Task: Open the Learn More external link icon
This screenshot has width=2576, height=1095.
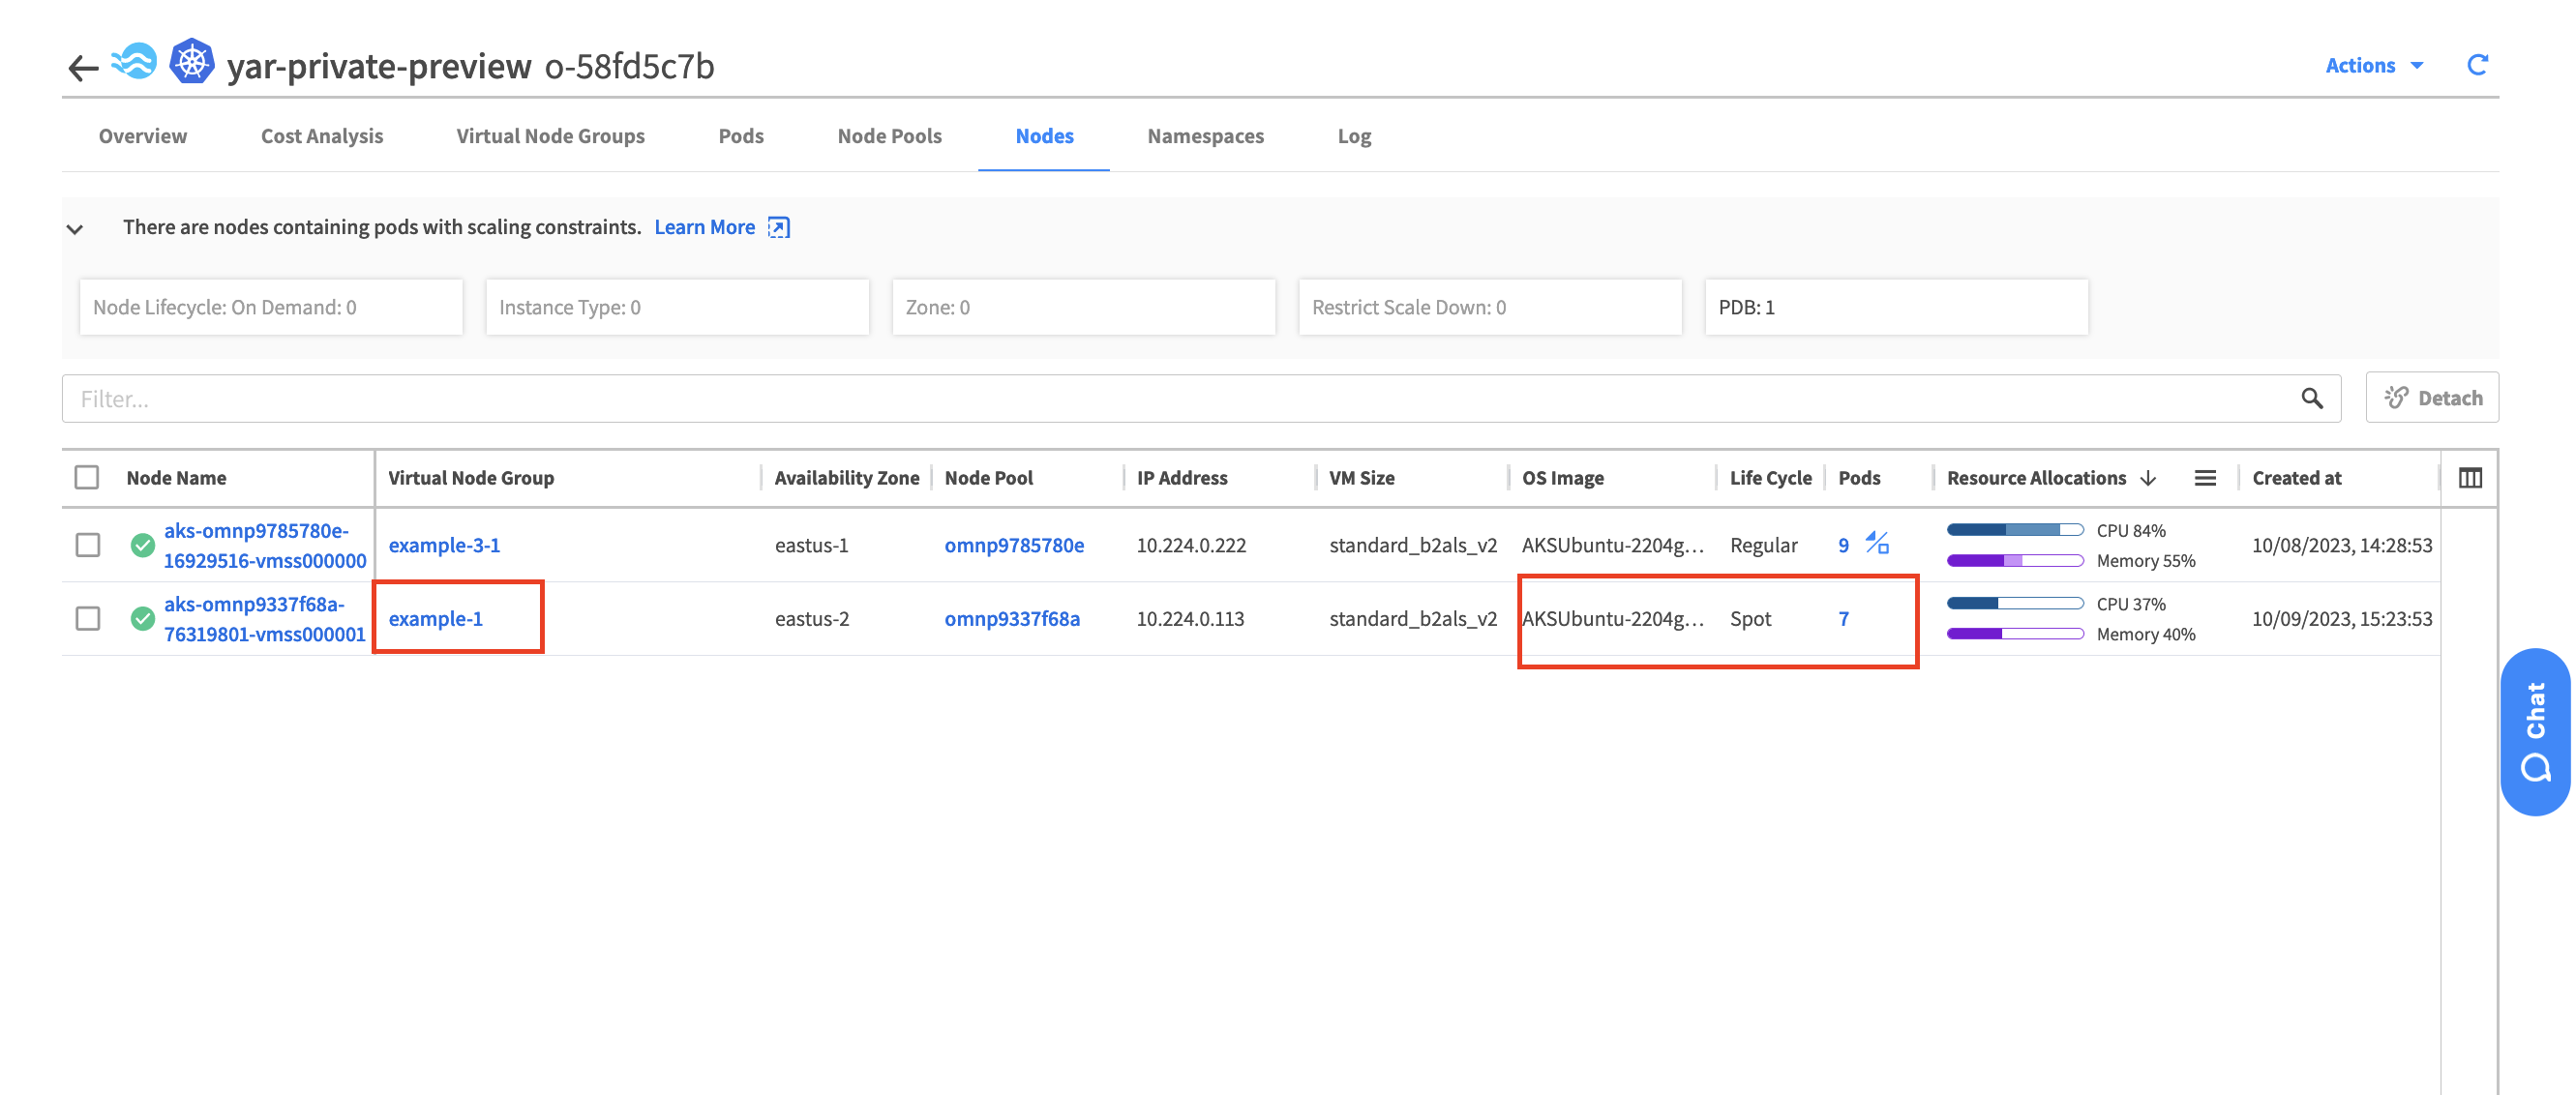Action: point(779,227)
